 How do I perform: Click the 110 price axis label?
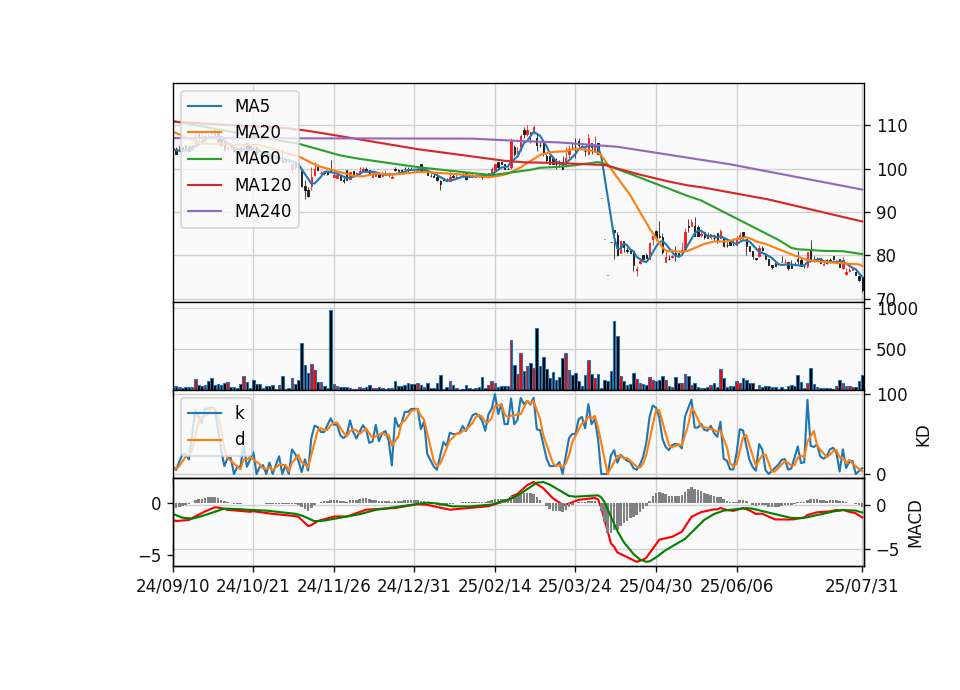coord(892,126)
